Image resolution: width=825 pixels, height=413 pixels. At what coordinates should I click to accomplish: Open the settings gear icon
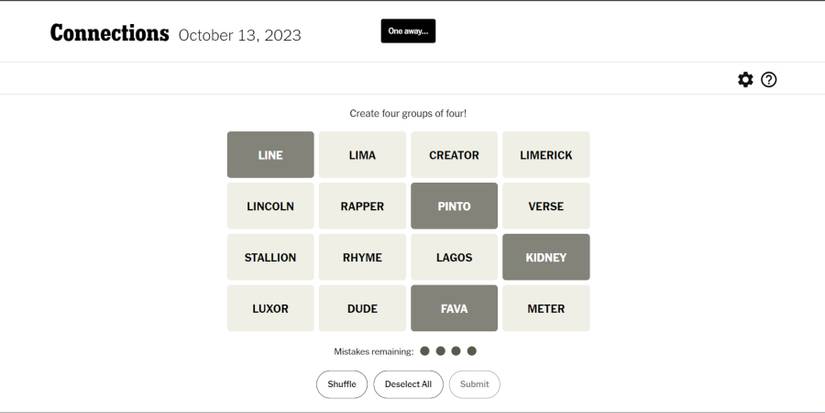pyautogui.click(x=745, y=80)
